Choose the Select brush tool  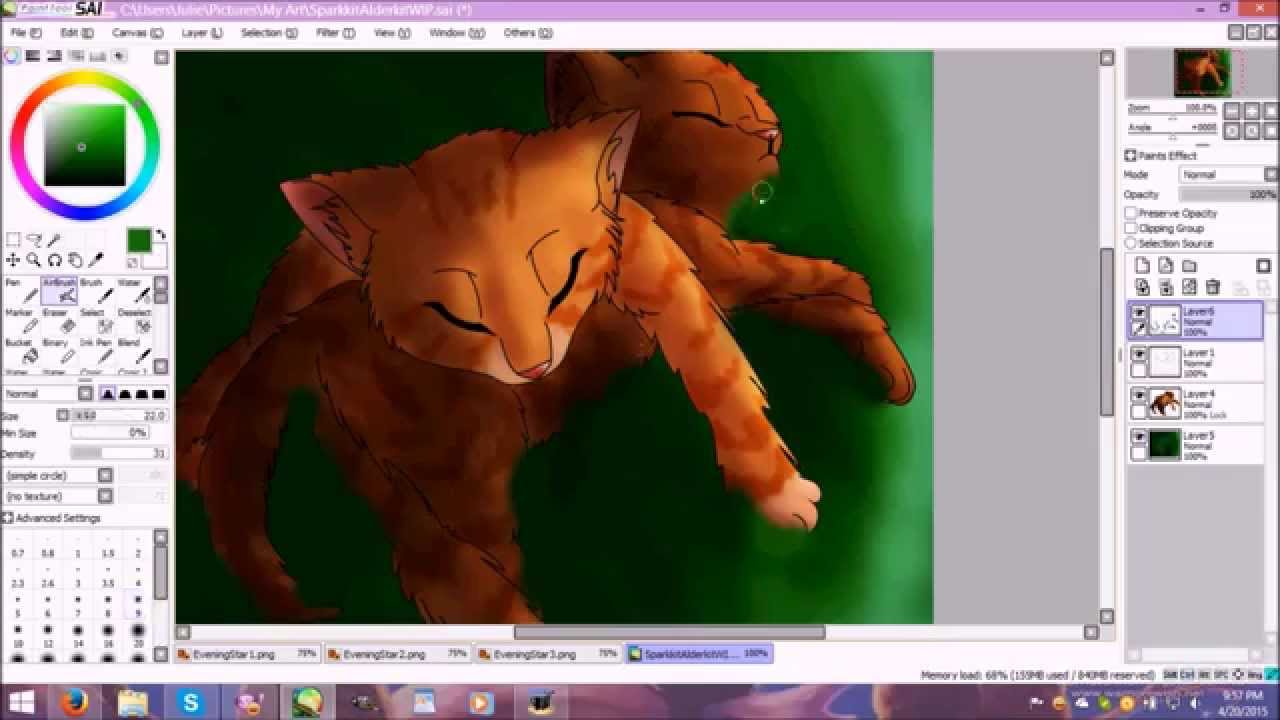(x=97, y=321)
